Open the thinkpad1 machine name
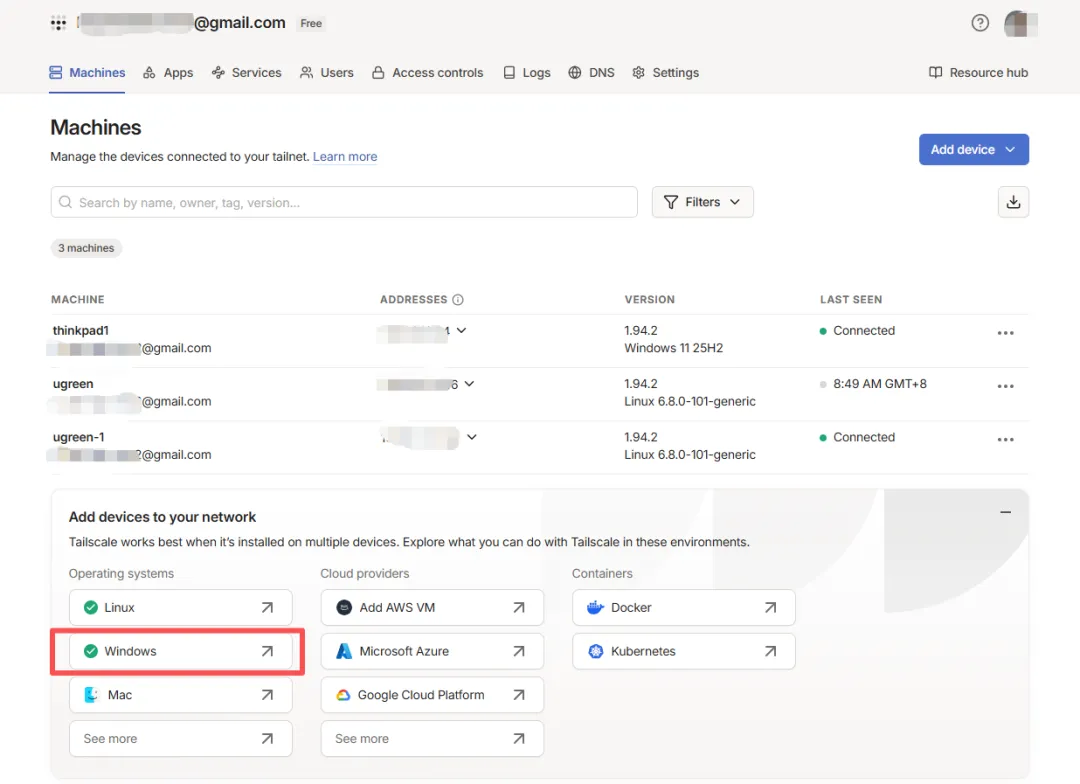This screenshot has height=784, width=1080. pos(81,331)
